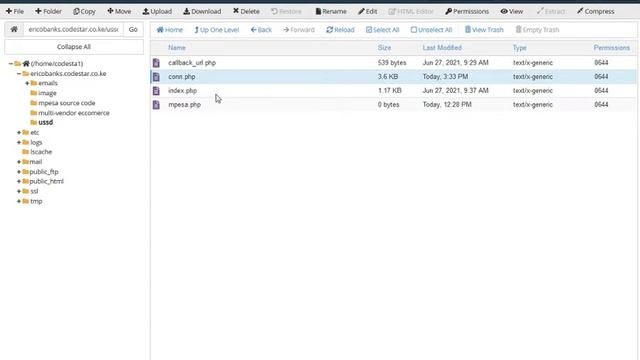Image resolution: width=640 pixels, height=360 pixels.
Task: Click callback_url.php file name
Action: point(192,63)
